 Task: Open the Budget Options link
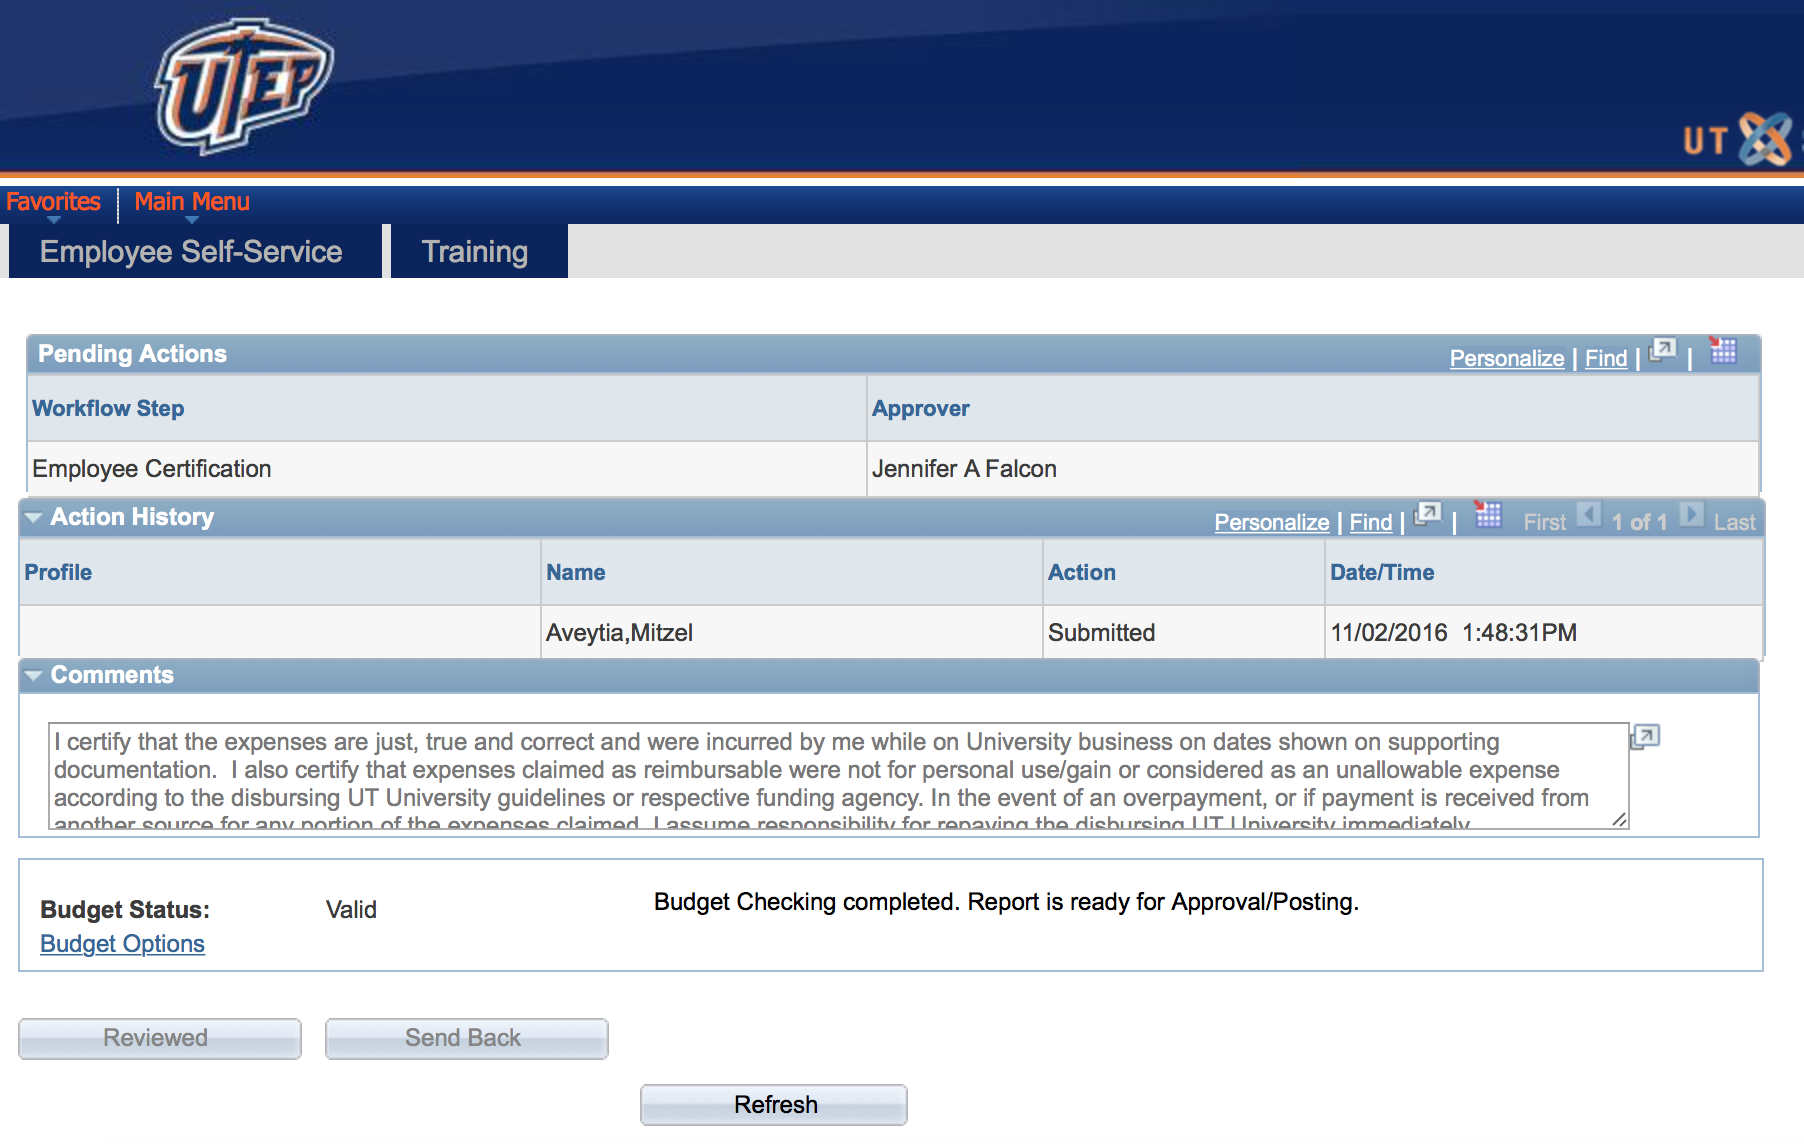(122, 944)
